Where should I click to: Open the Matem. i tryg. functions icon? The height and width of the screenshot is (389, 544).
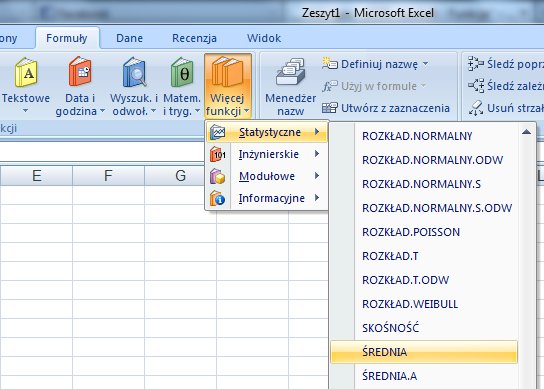(x=182, y=72)
